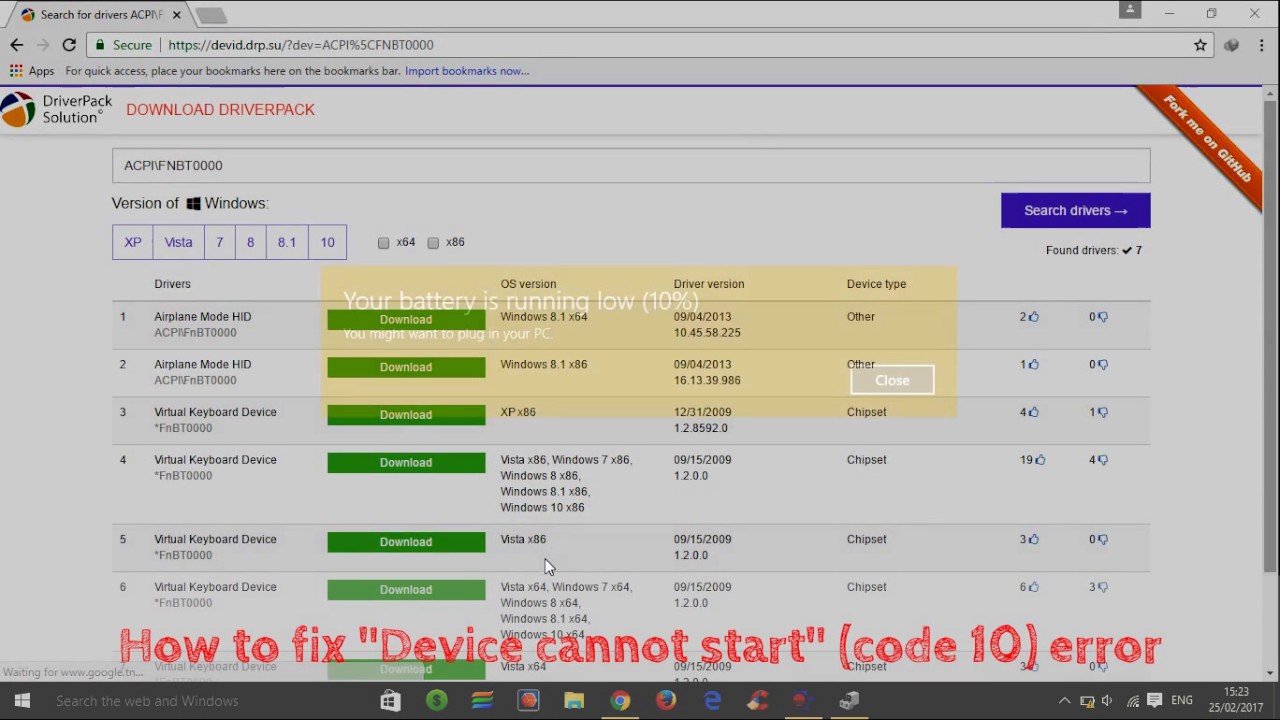Viewport: 1280px width, 720px height.
Task: Click the 'Driver version' column header
Action: [x=709, y=284]
